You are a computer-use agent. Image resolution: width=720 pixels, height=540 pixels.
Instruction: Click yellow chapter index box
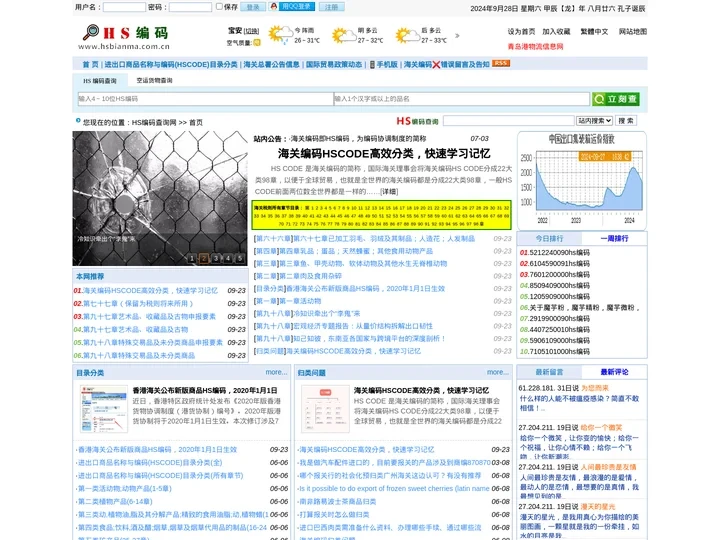[x=382, y=215]
